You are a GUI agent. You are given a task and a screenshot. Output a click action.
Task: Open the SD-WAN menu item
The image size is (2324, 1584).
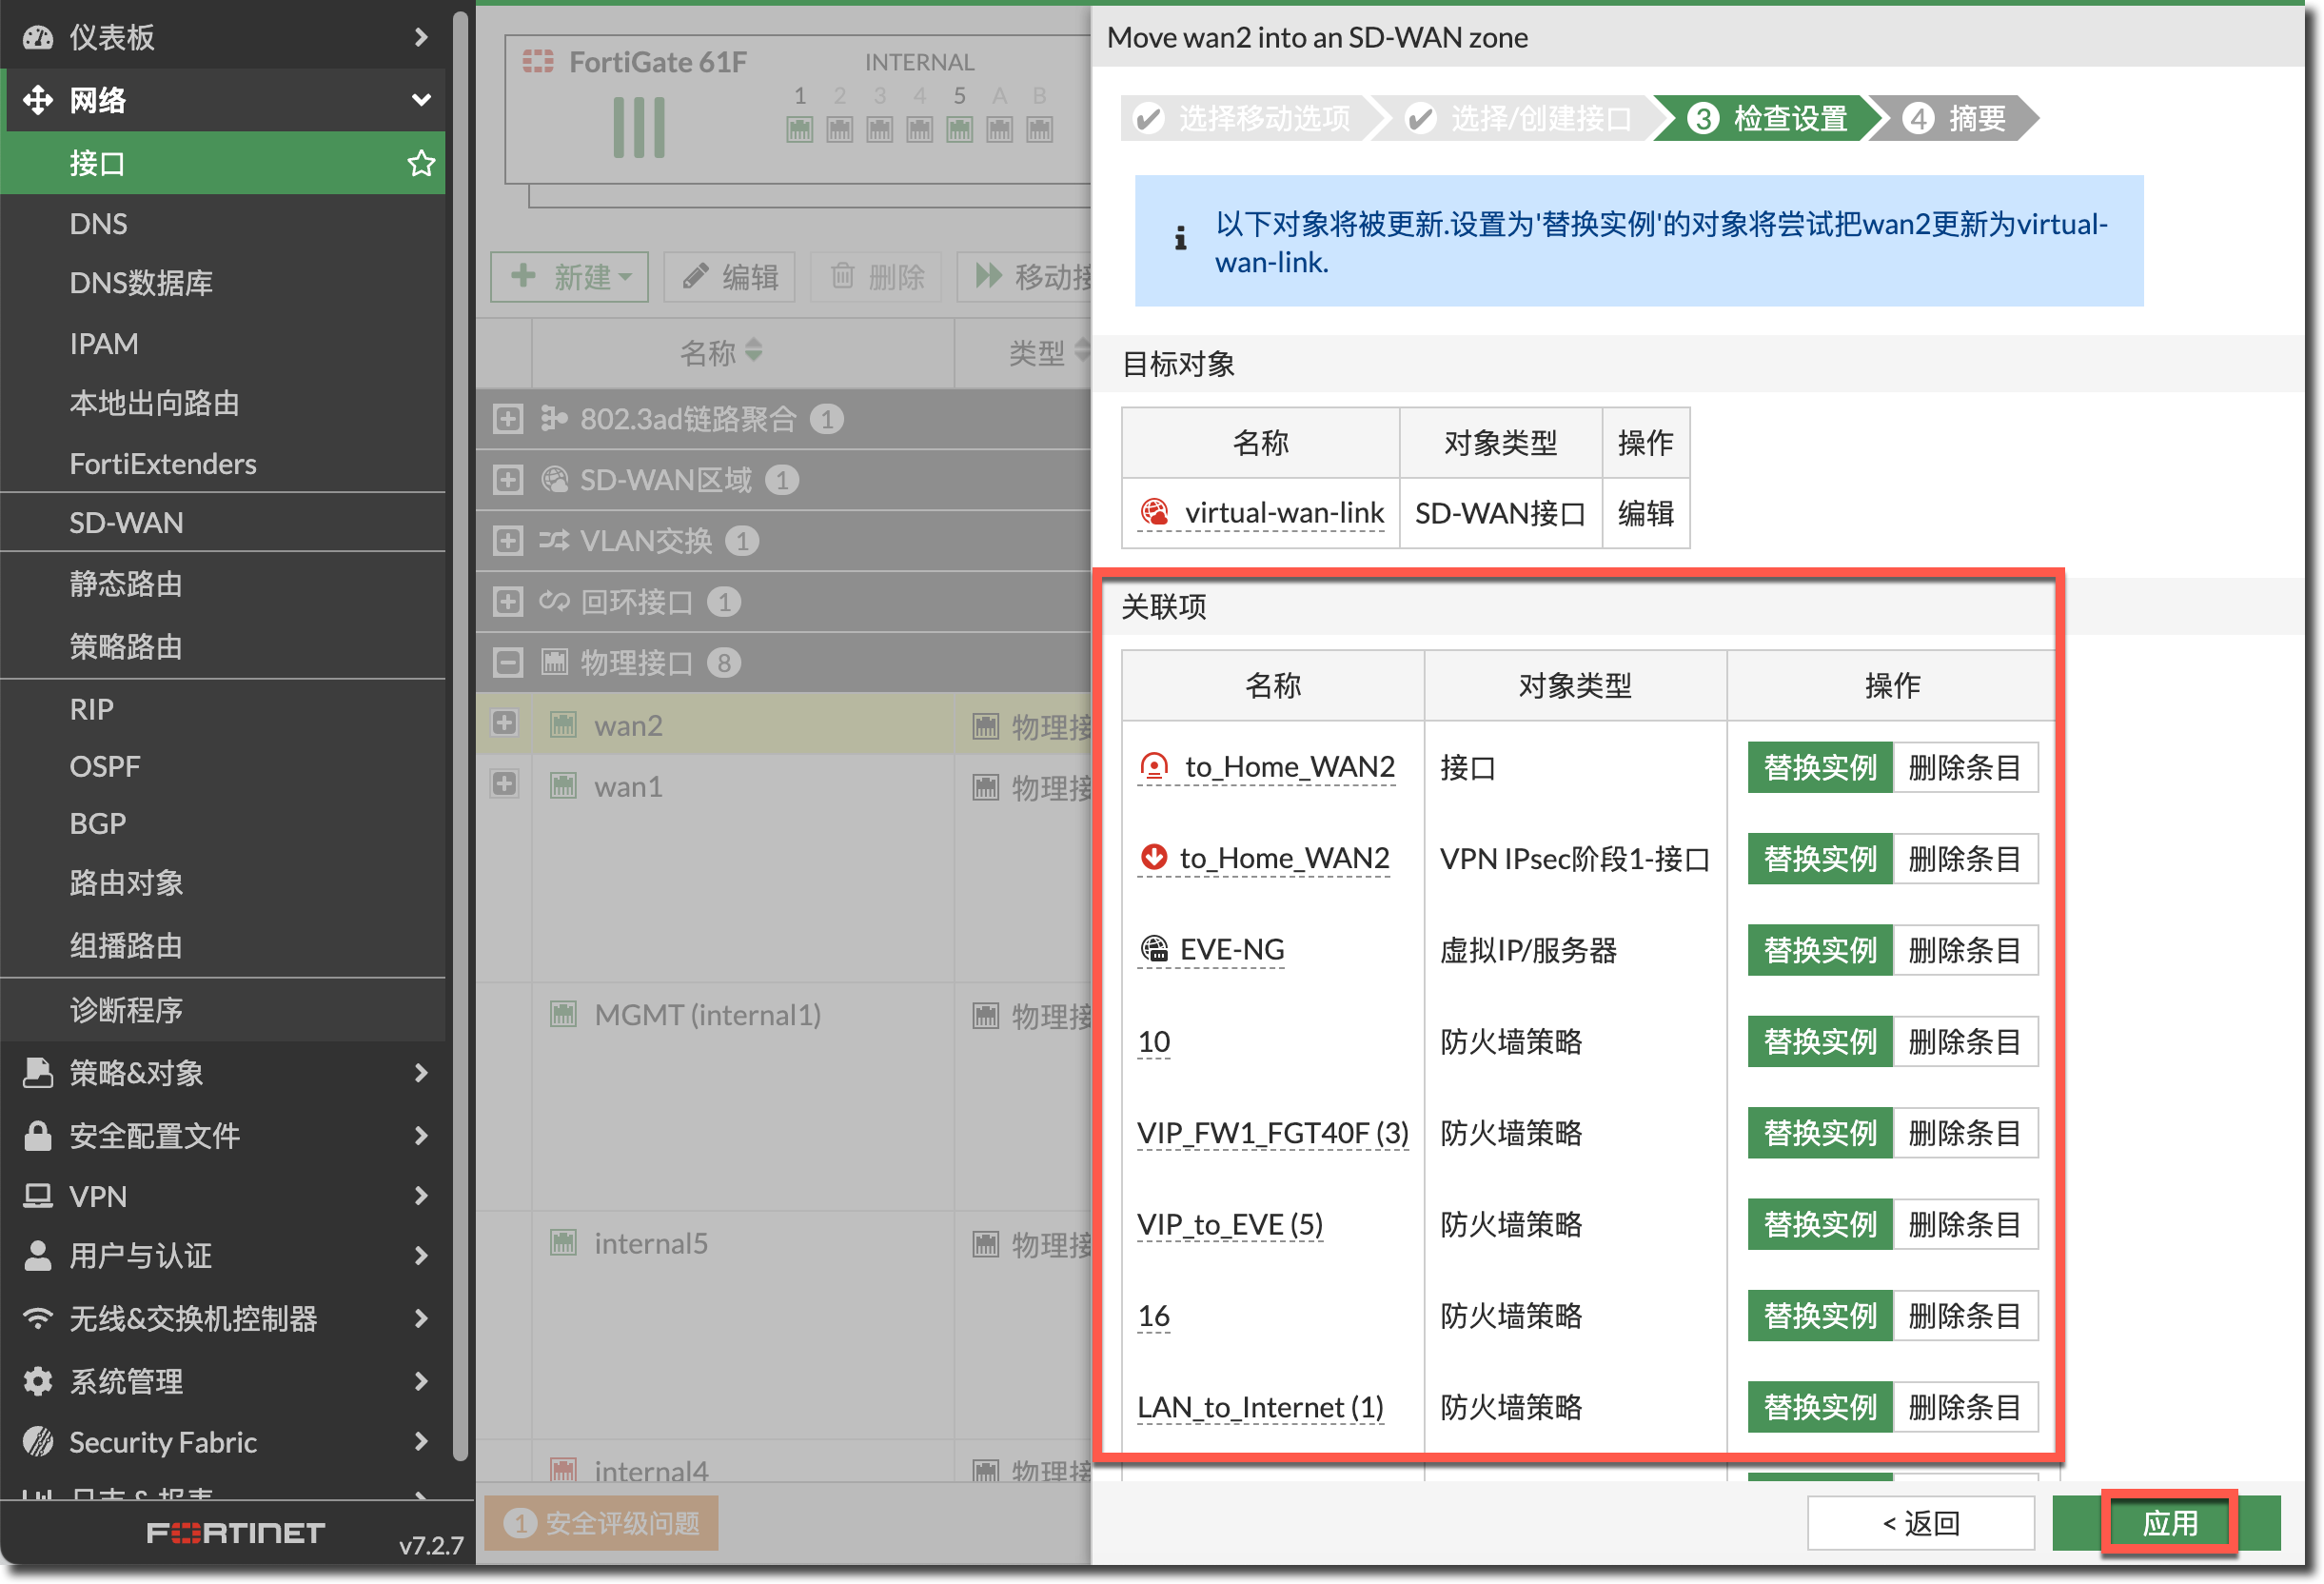126,523
